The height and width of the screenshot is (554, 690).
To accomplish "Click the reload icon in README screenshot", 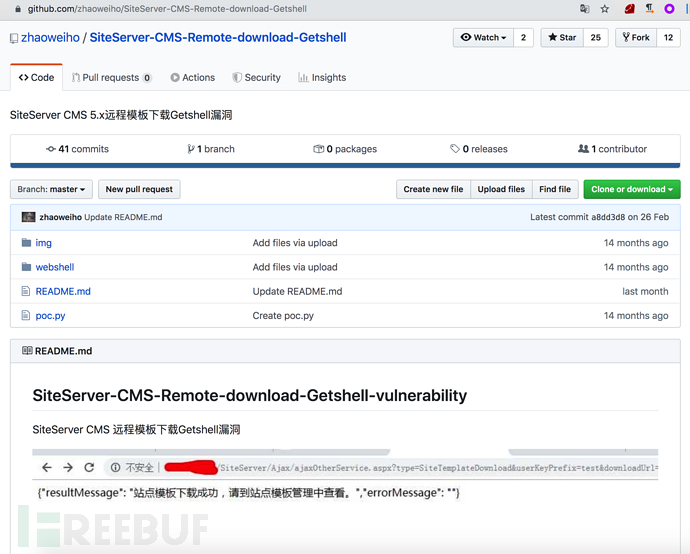I will (x=89, y=467).
